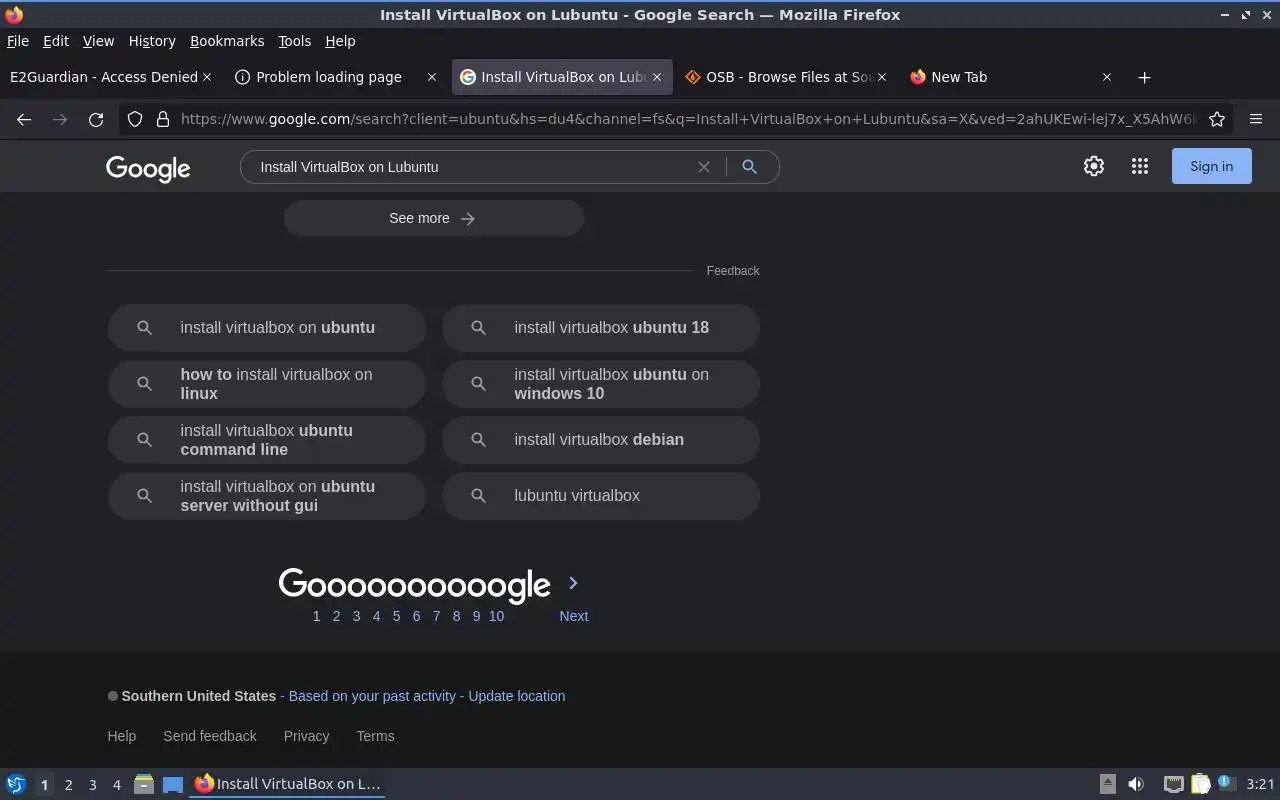Close the New Tab tab
Viewport: 1280px width, 800px height.
(1107, 77)
